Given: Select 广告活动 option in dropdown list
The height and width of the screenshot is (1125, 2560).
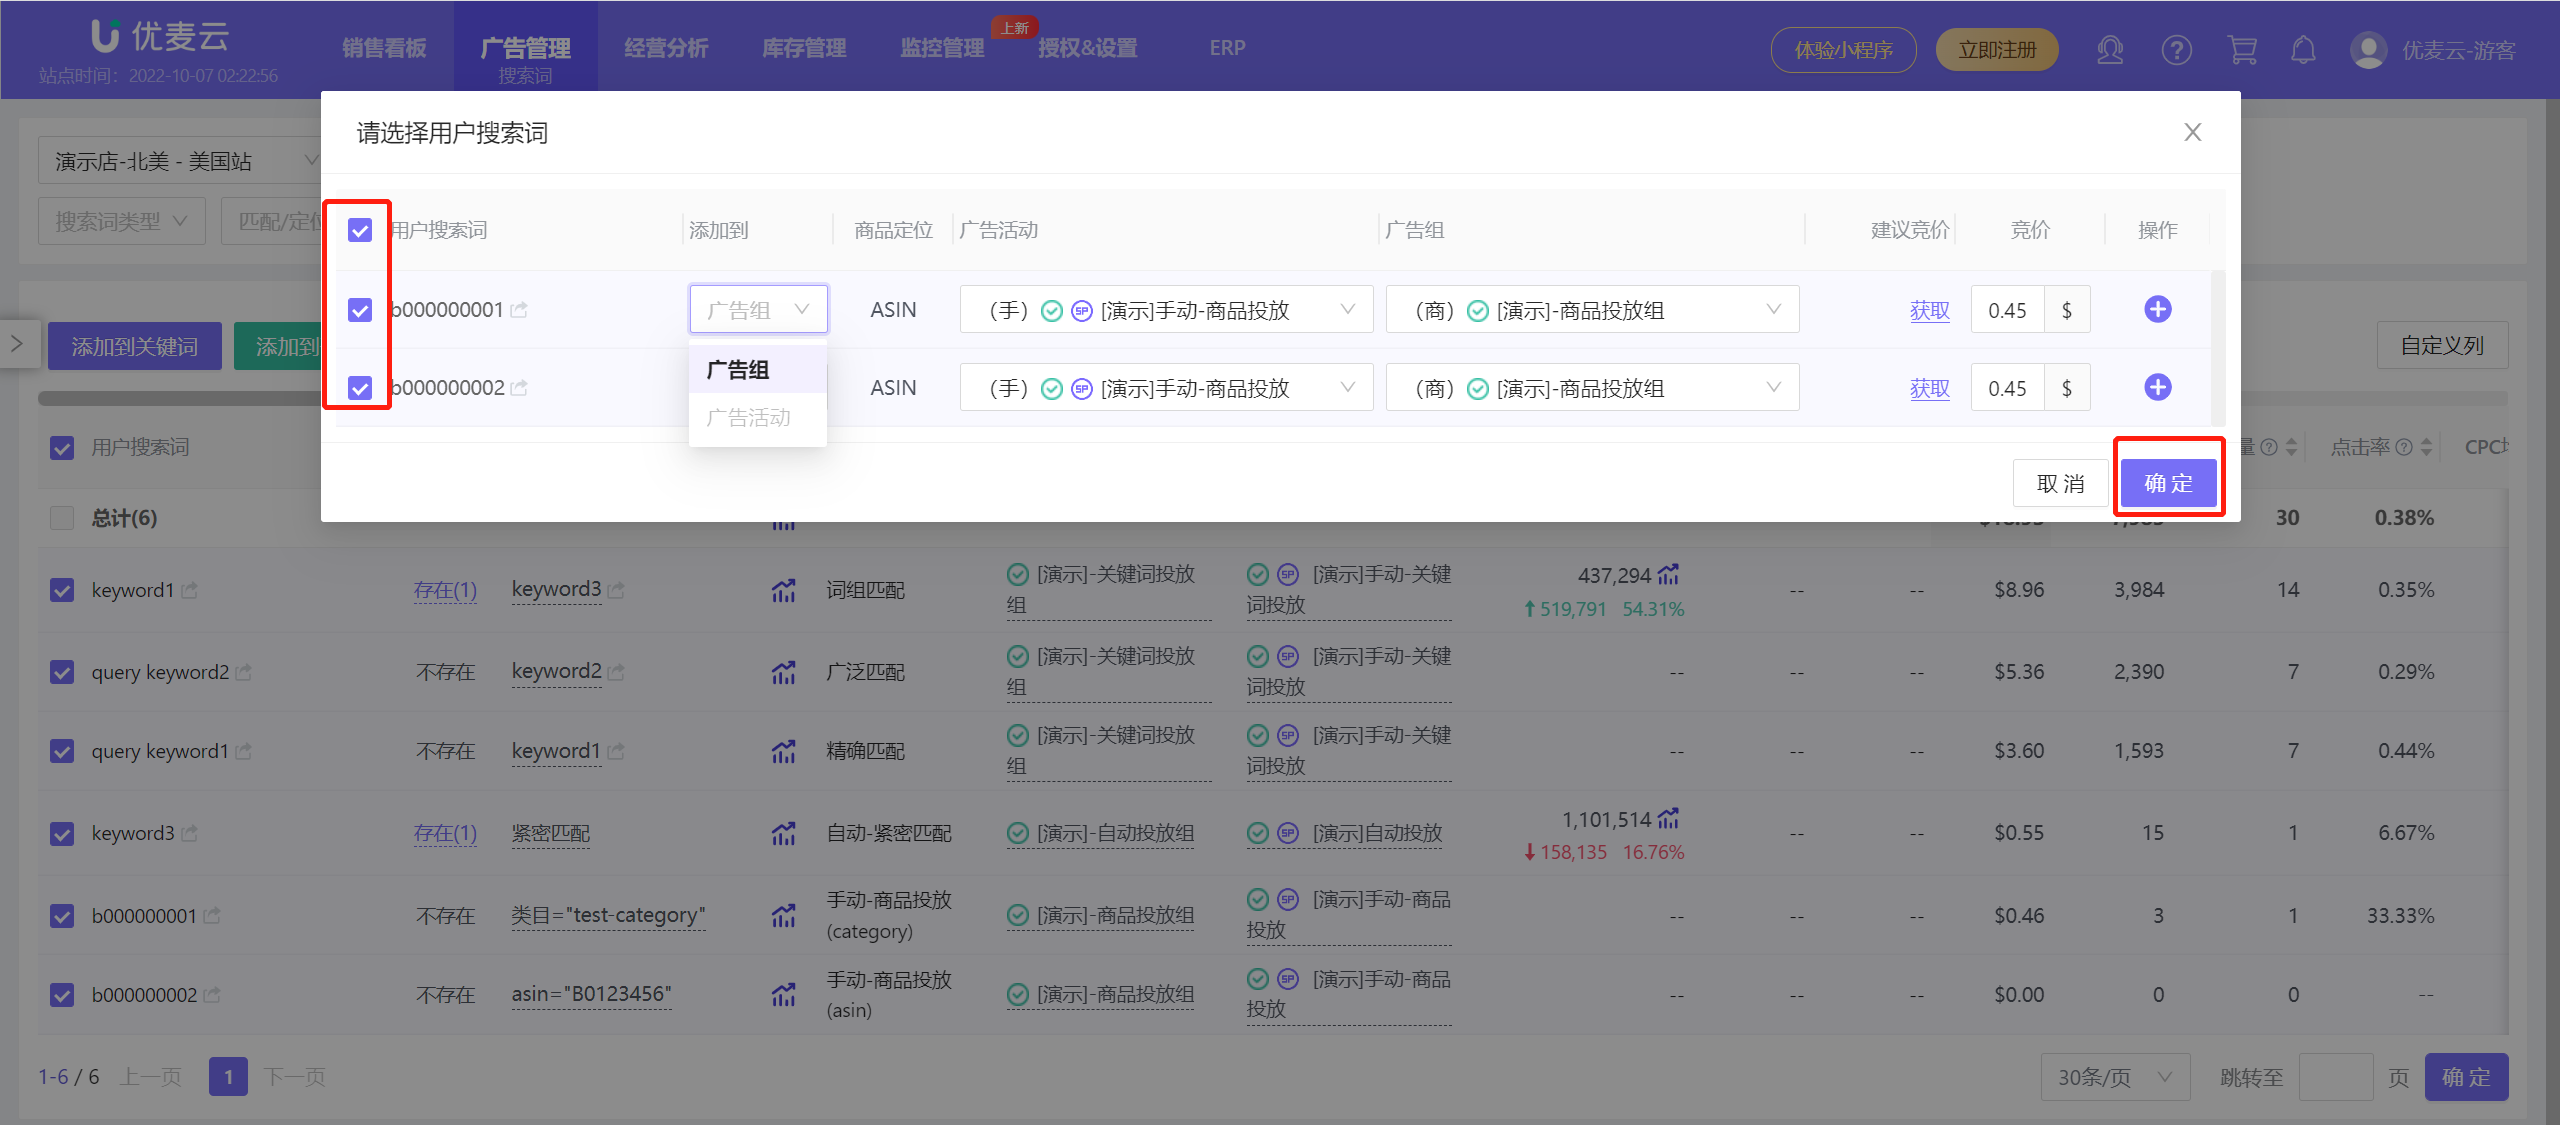Looking at the screenshot, I should (x=758, y=418).
